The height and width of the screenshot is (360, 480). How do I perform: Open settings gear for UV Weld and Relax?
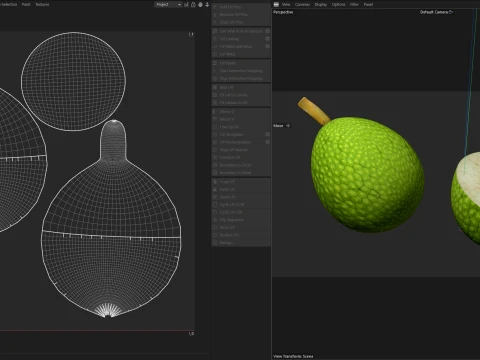(x=267, y=46)
